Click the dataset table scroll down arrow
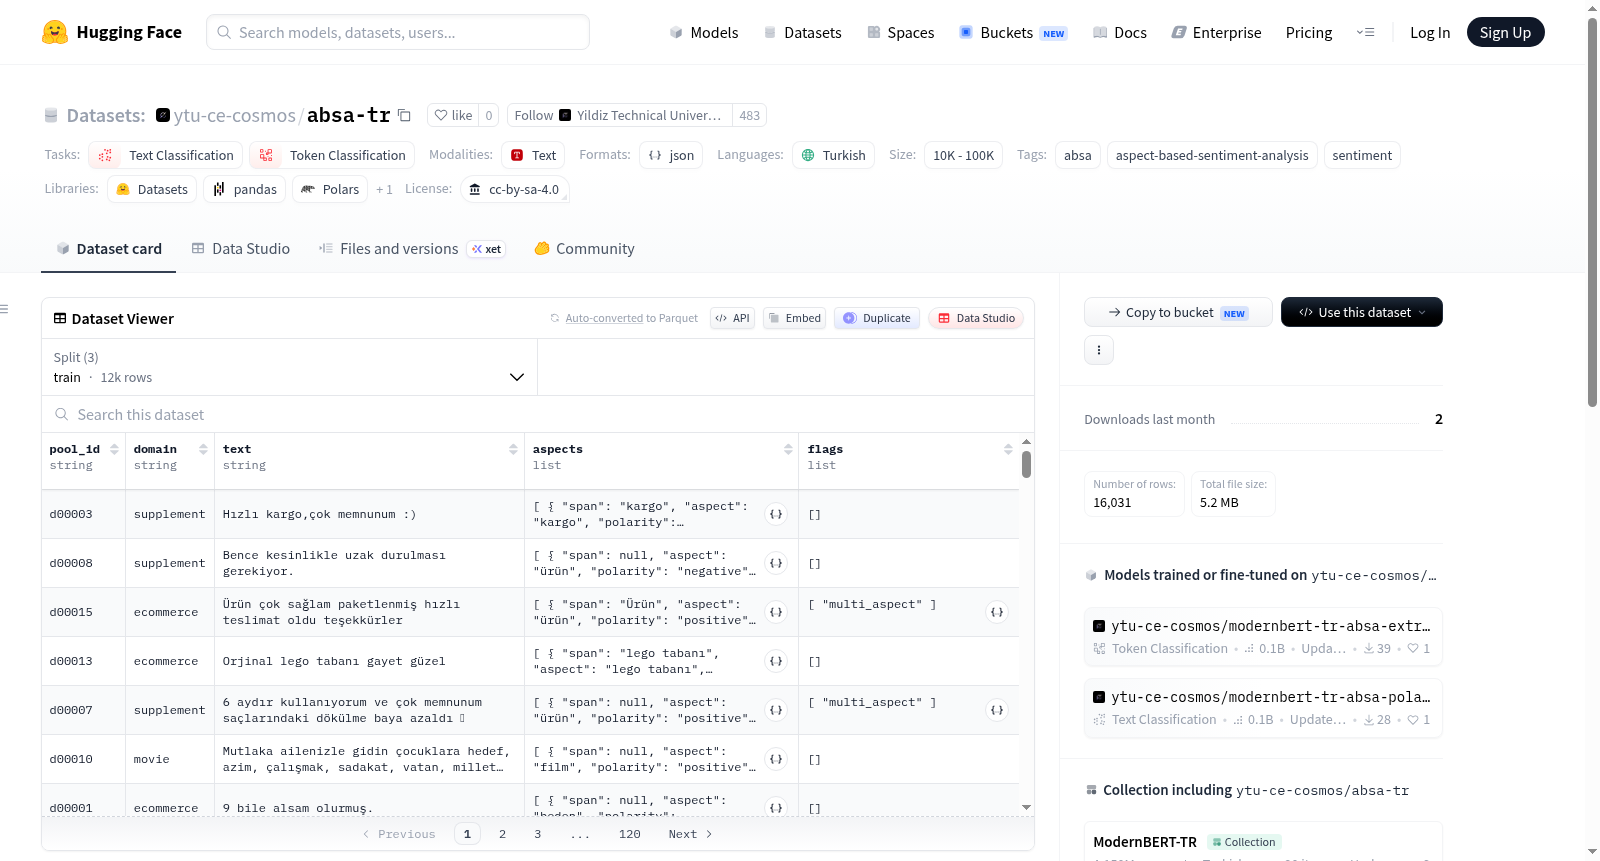Viewport: 1600px width, 861px height. tap(1026, 807)
